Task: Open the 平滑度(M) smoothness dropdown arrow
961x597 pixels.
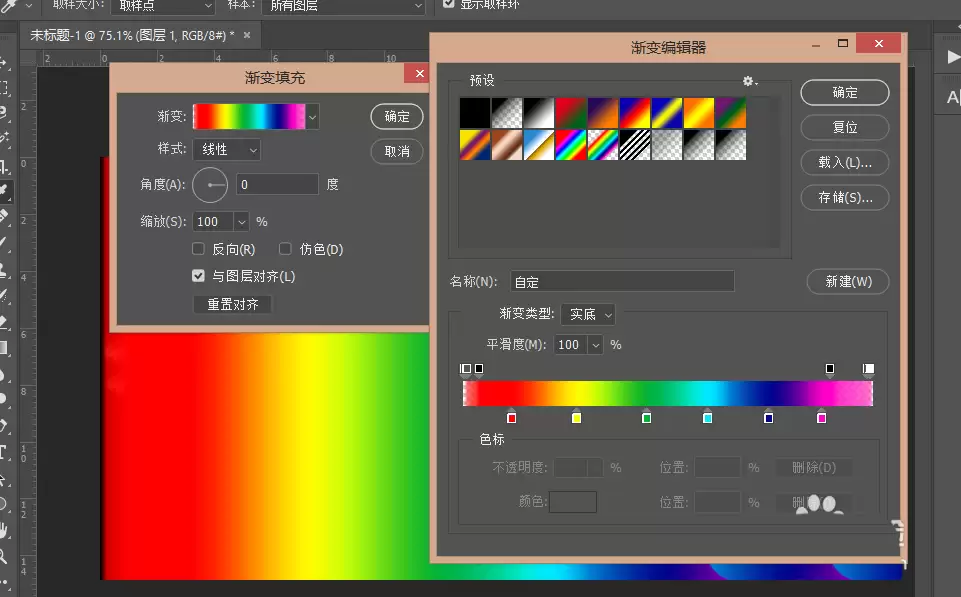Action: coord(596,345)
